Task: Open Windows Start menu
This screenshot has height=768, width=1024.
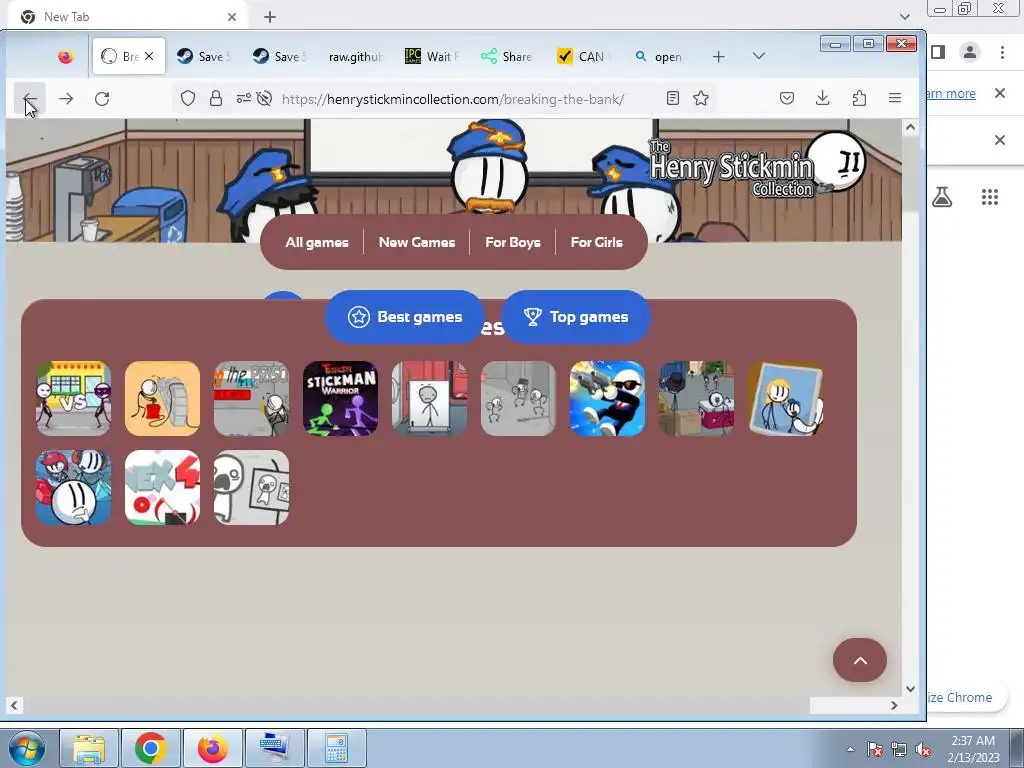Action: point(26,748)
